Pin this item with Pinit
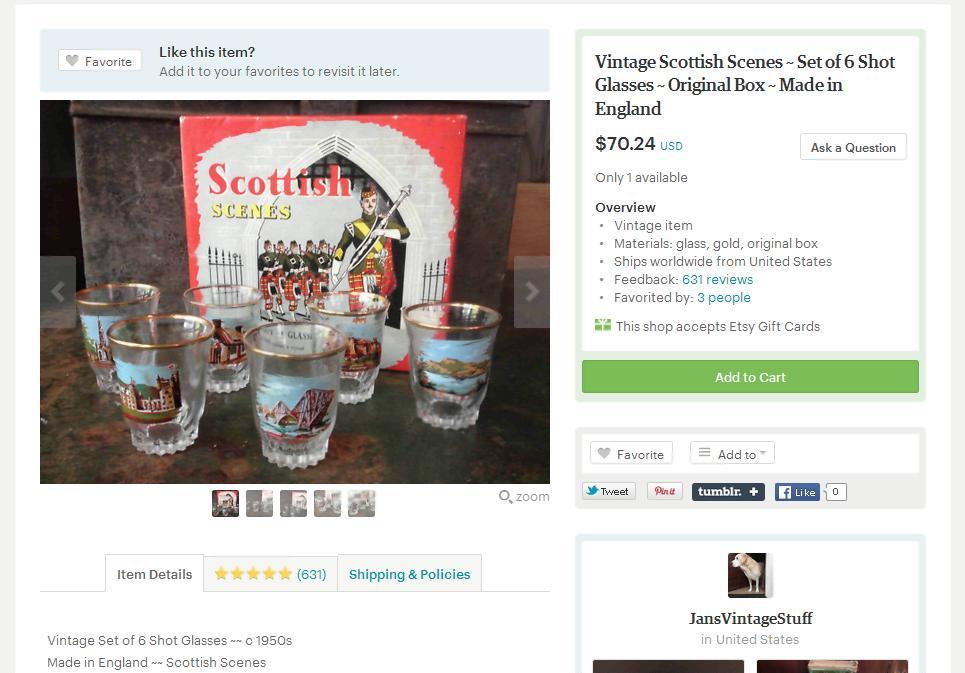Image resolution: width=965 pixels, height=673 pixels. tap(665, 492)
